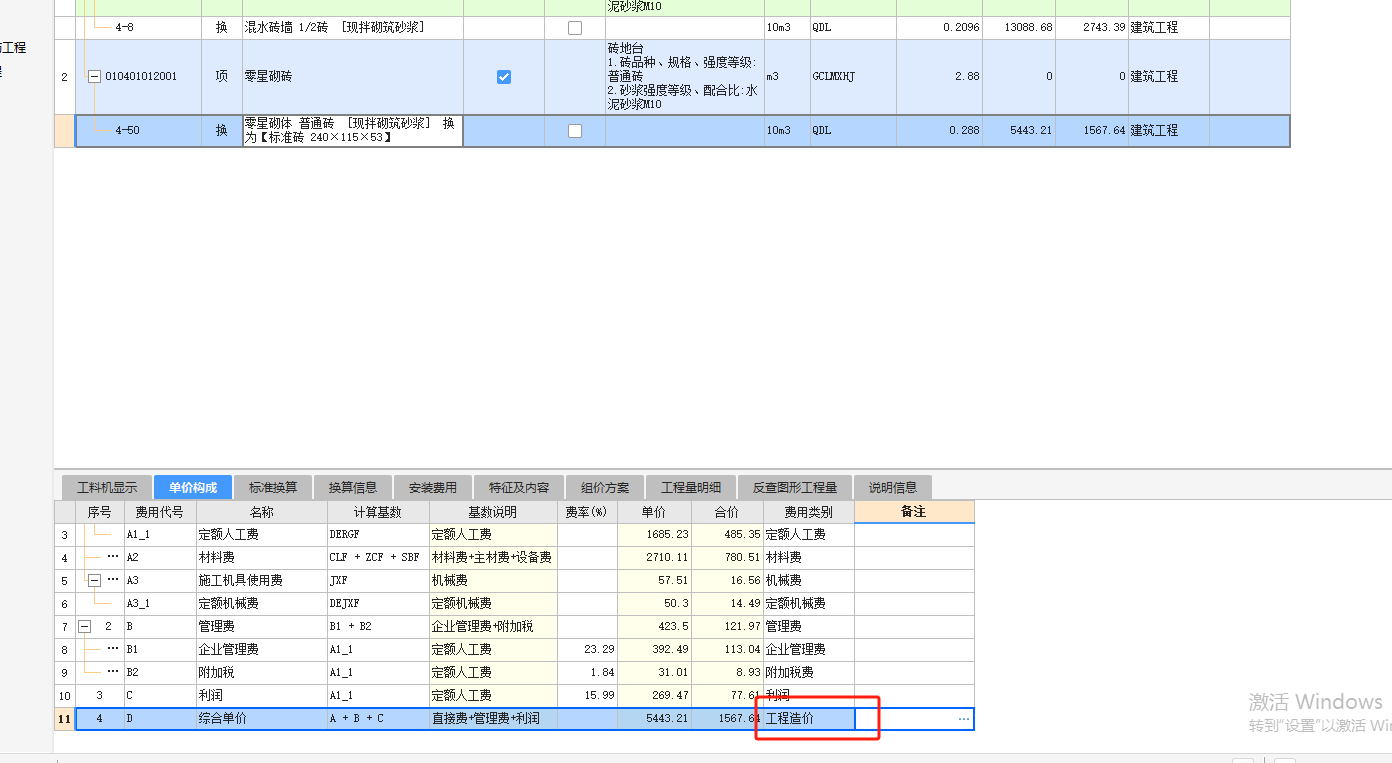Select the GCLMXHJ quantity expression cell

point(853,77)
